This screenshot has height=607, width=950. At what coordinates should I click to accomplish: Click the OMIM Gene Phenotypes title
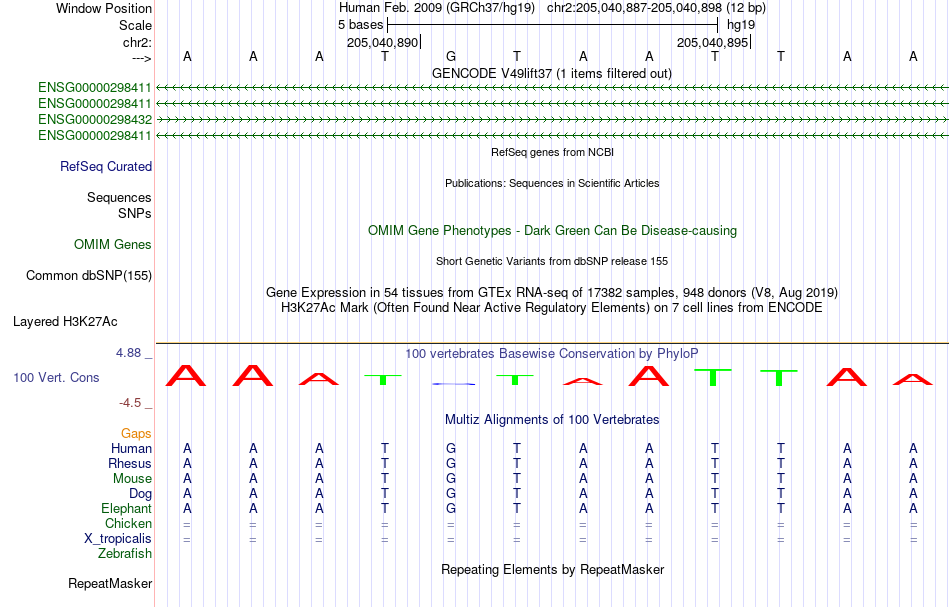click(552, 231)
